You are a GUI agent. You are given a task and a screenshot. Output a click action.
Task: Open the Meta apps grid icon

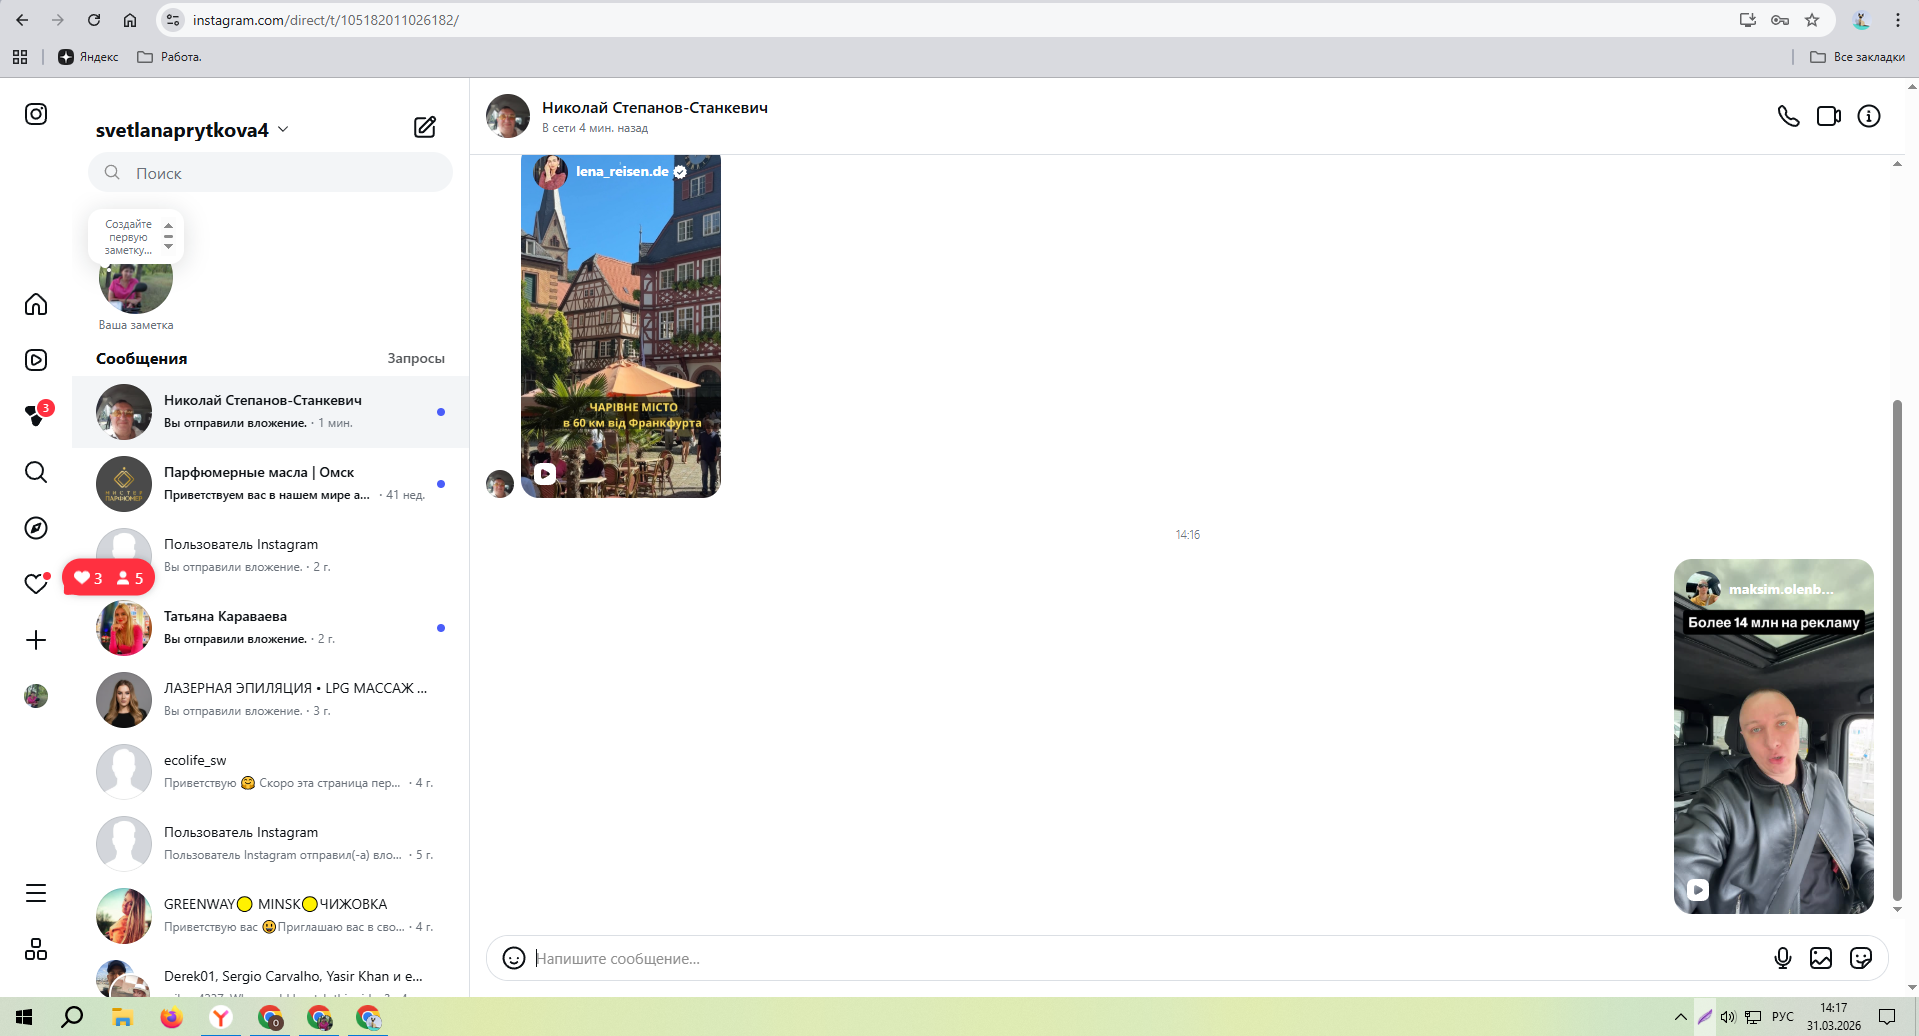pos(36,949)
